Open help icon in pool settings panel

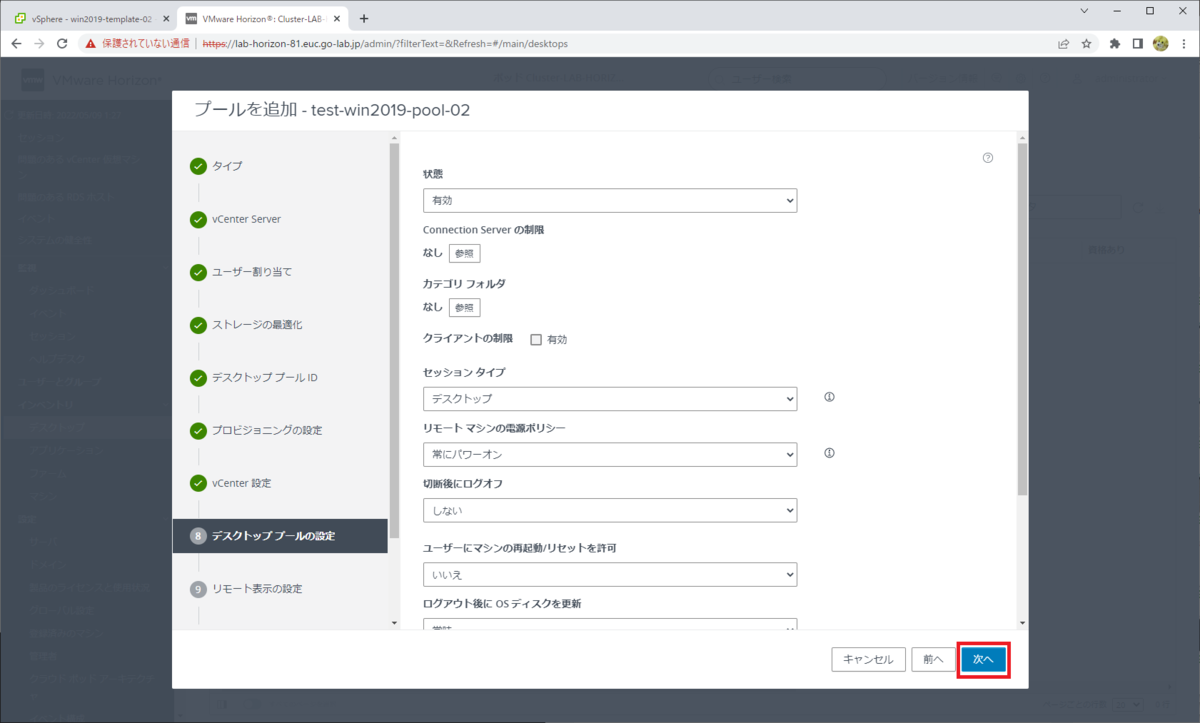click(x=988, y=158)
